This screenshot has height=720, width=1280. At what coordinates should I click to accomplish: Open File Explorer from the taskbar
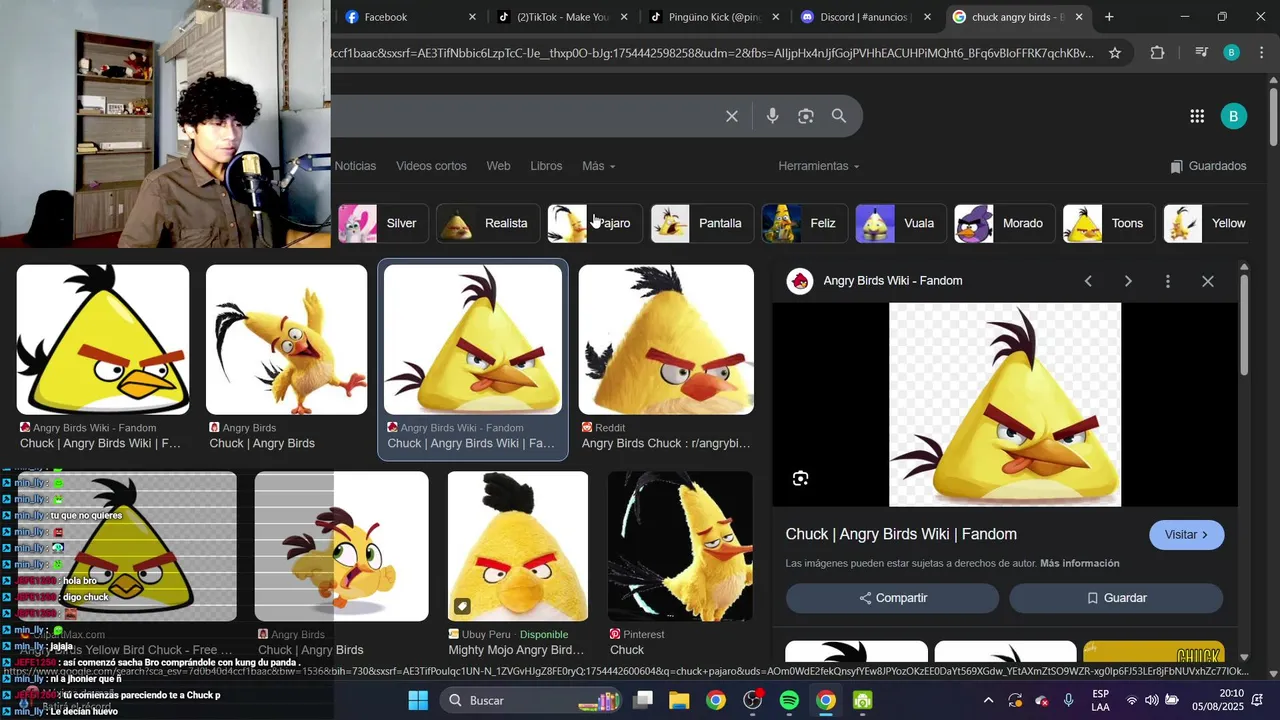pyautogui.click(x=679, y=700)
